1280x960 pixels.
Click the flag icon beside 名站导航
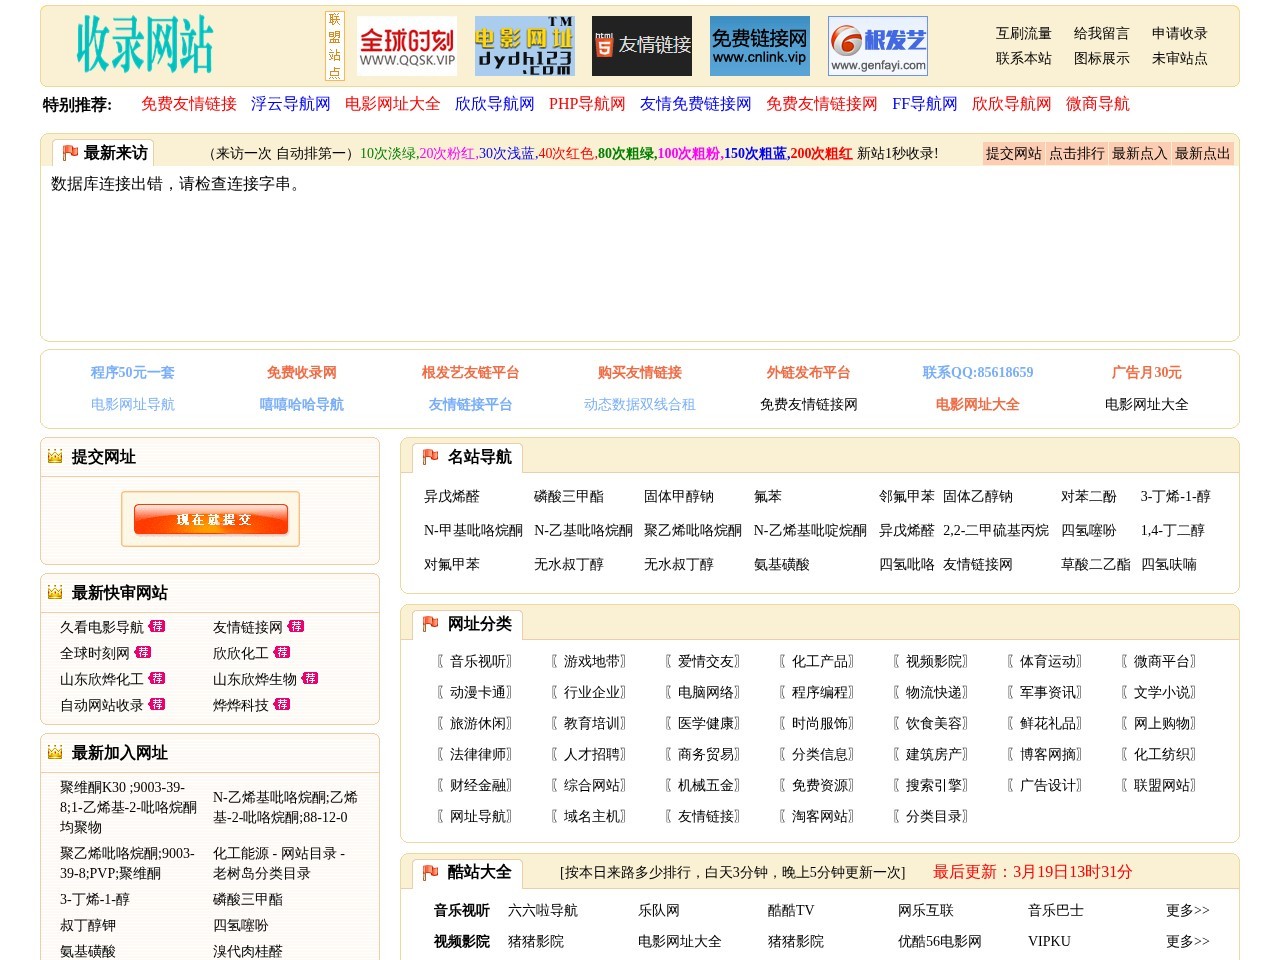[431, 457]
